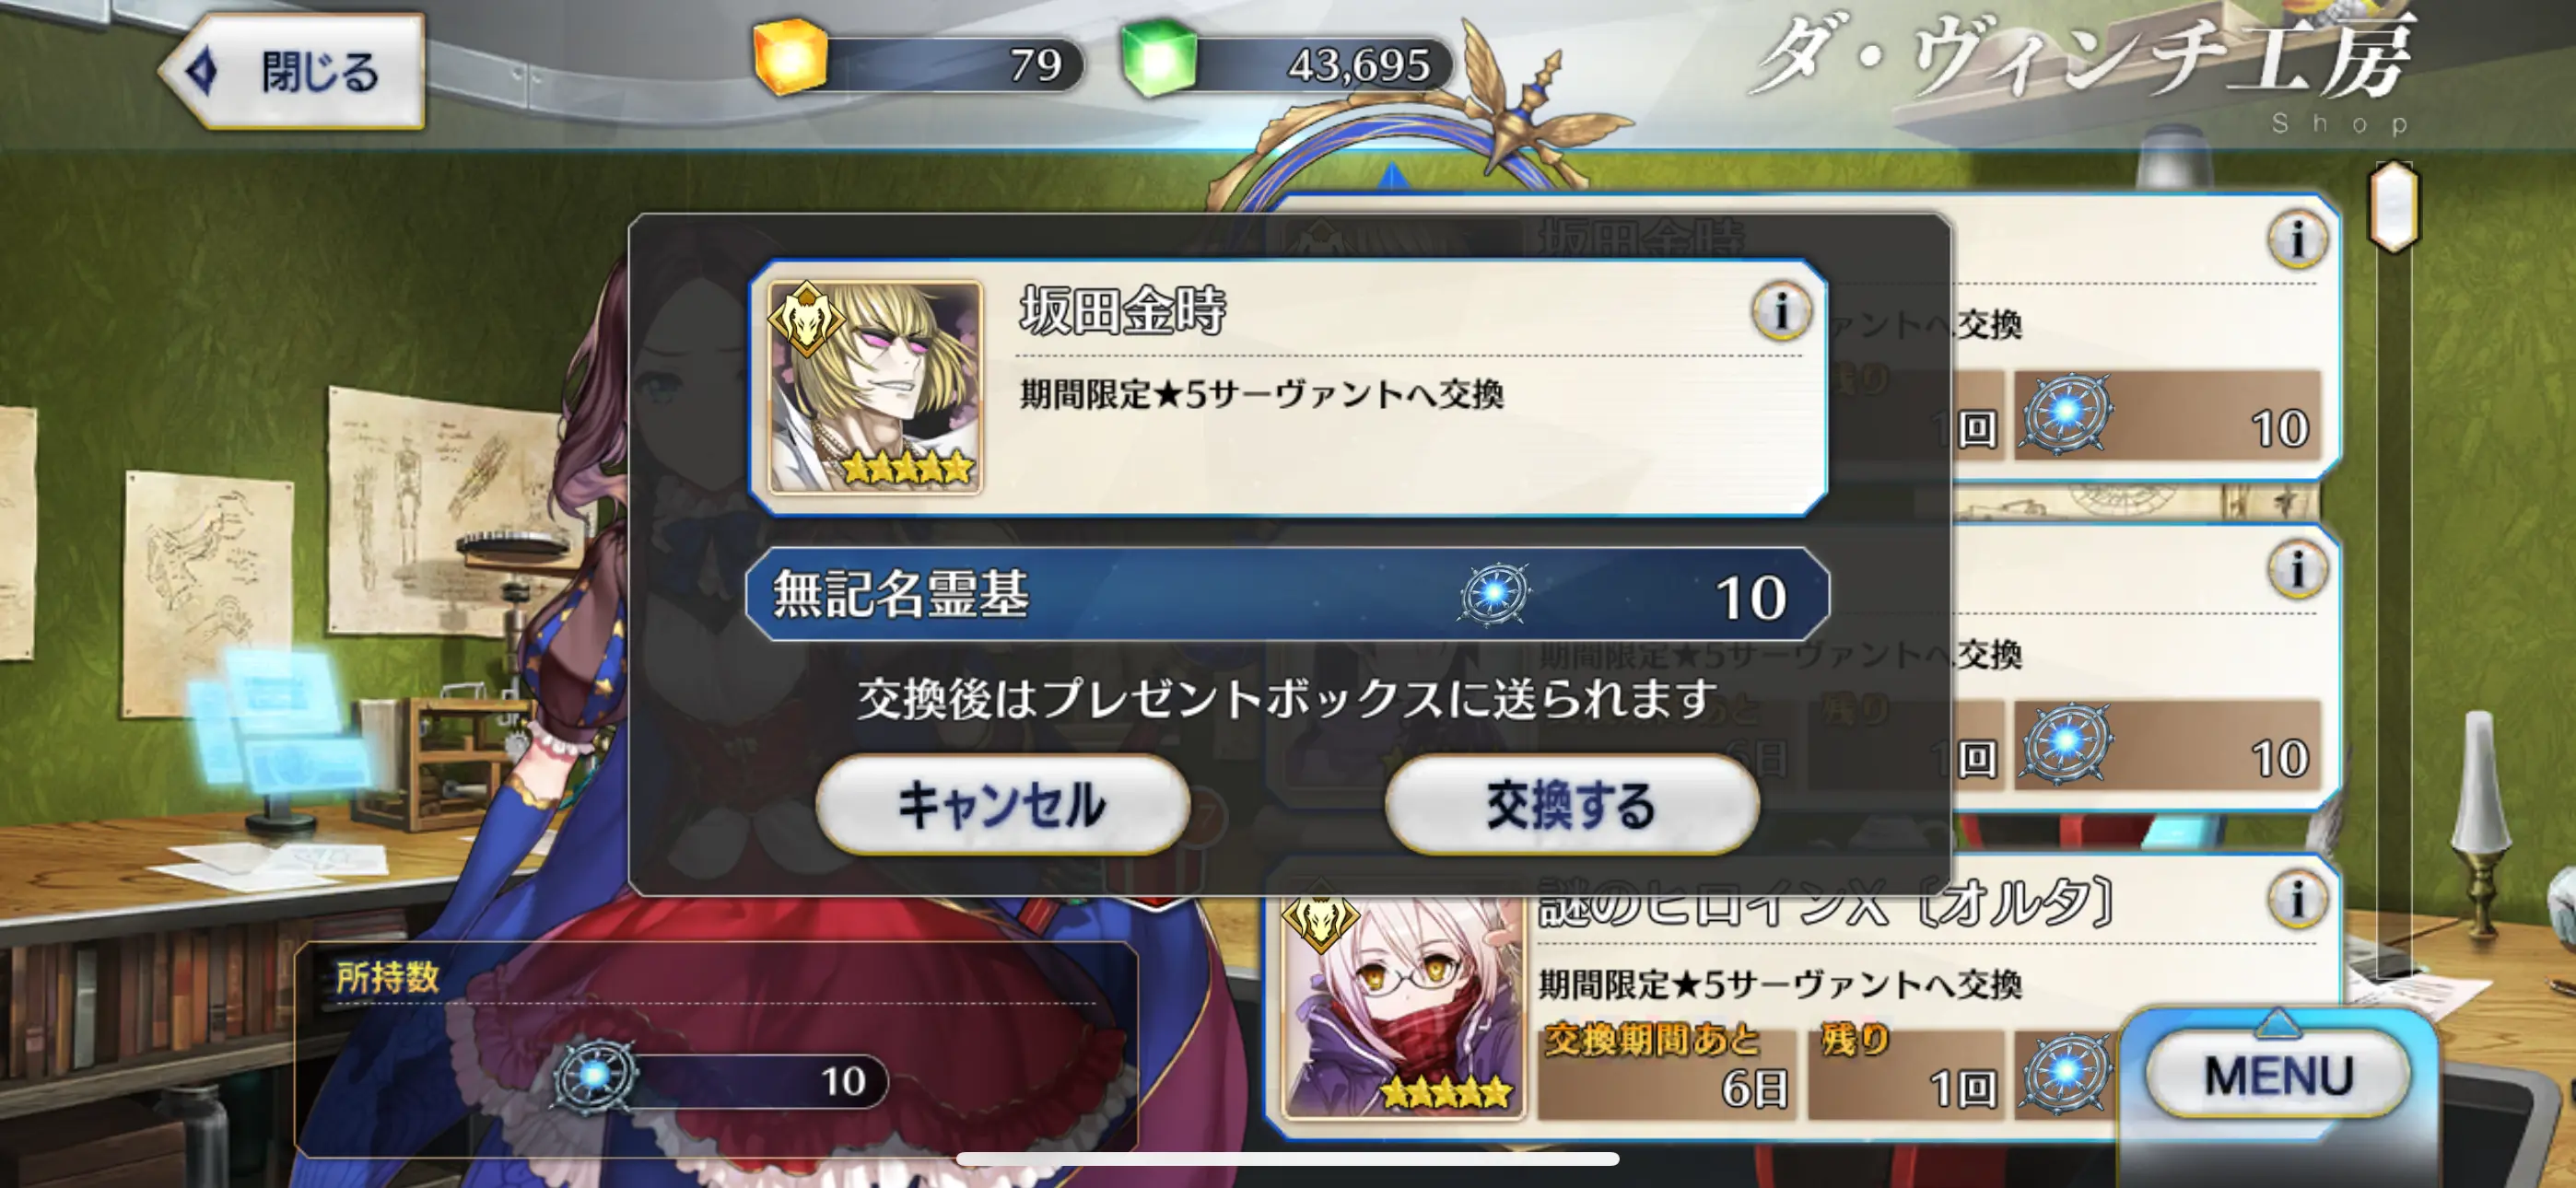Tap unregistered spirit origin icon on top list item

(x=2066, y=413)
